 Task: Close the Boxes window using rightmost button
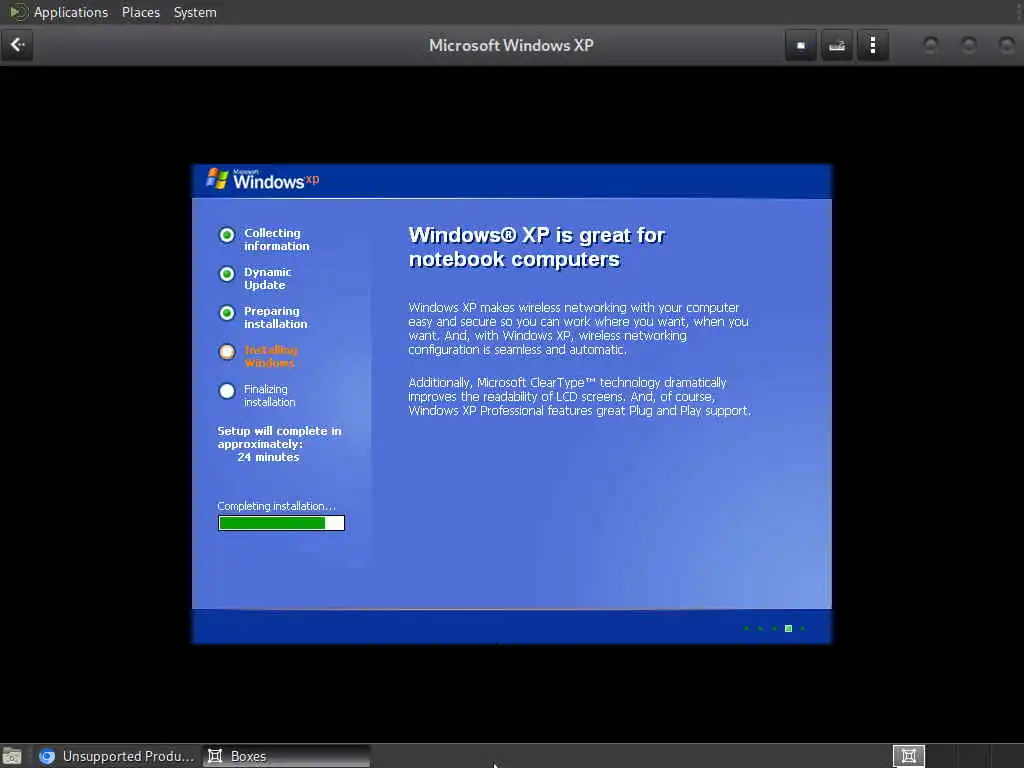click(1006, 45)
